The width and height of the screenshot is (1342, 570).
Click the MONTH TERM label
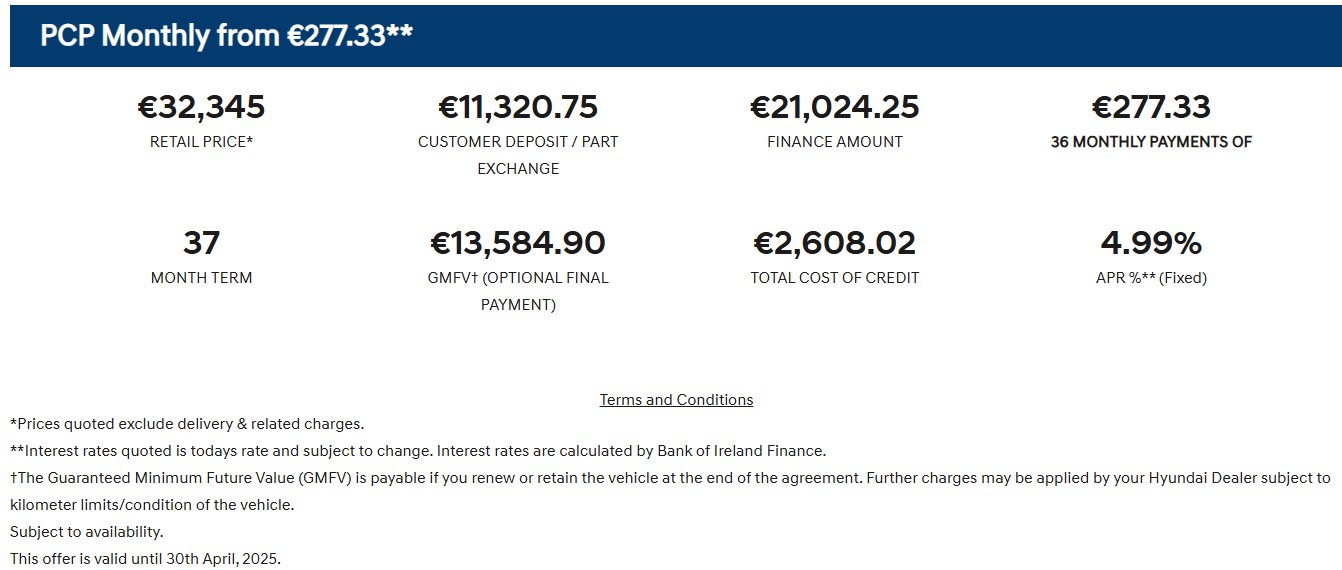point(201,278)
